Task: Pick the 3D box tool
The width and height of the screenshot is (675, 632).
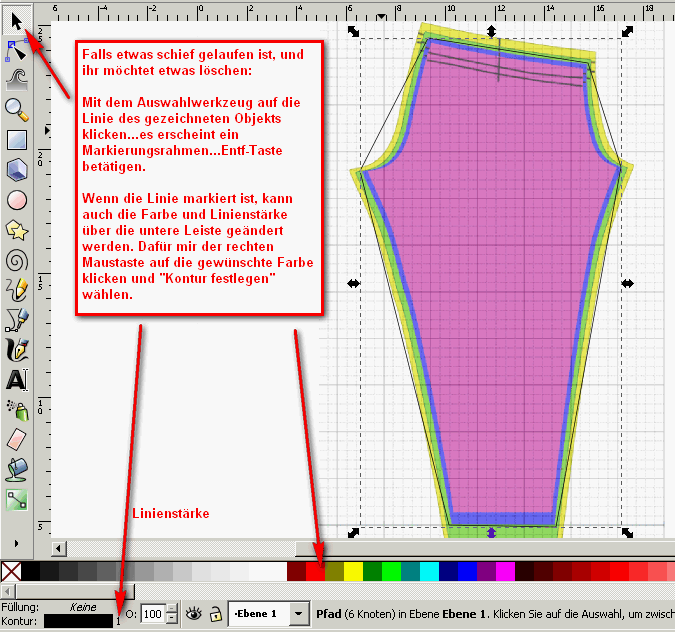Action: click(x=16, y=169)
